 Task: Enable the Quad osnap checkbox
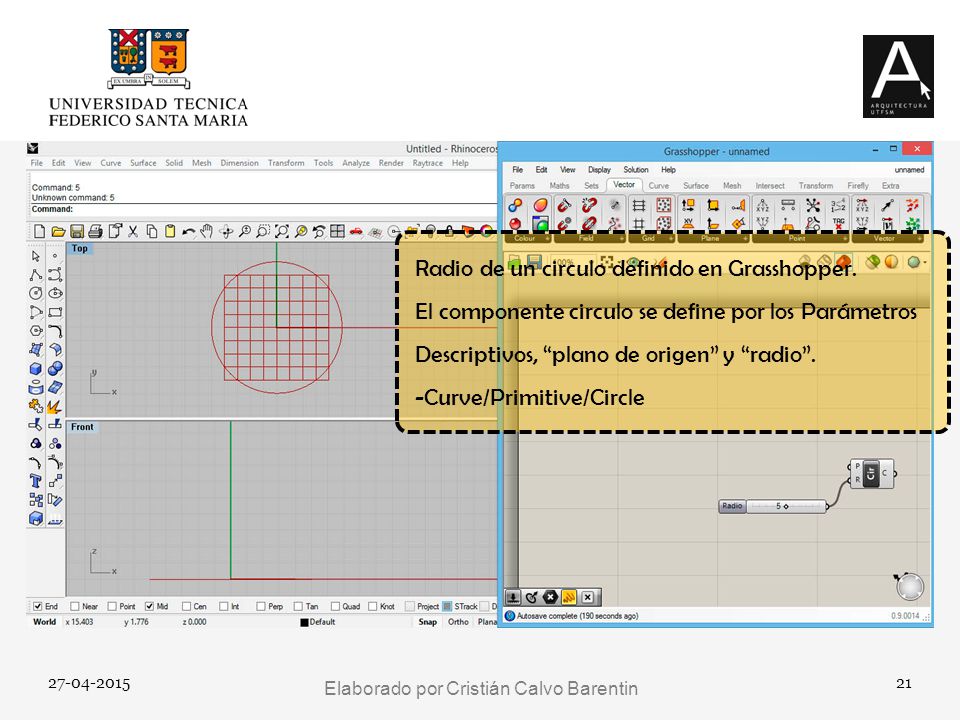click(x=336, y=606)
